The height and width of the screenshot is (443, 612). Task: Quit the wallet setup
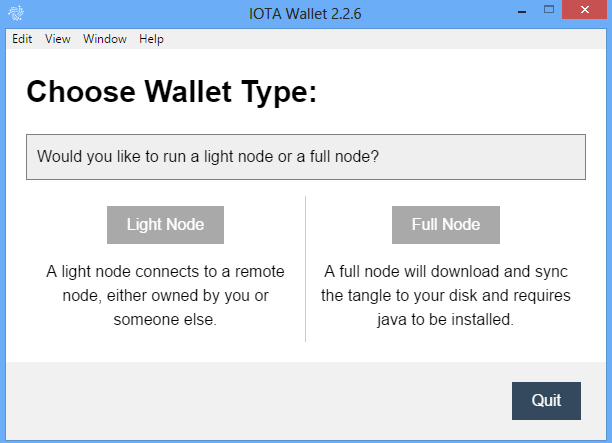546,401
